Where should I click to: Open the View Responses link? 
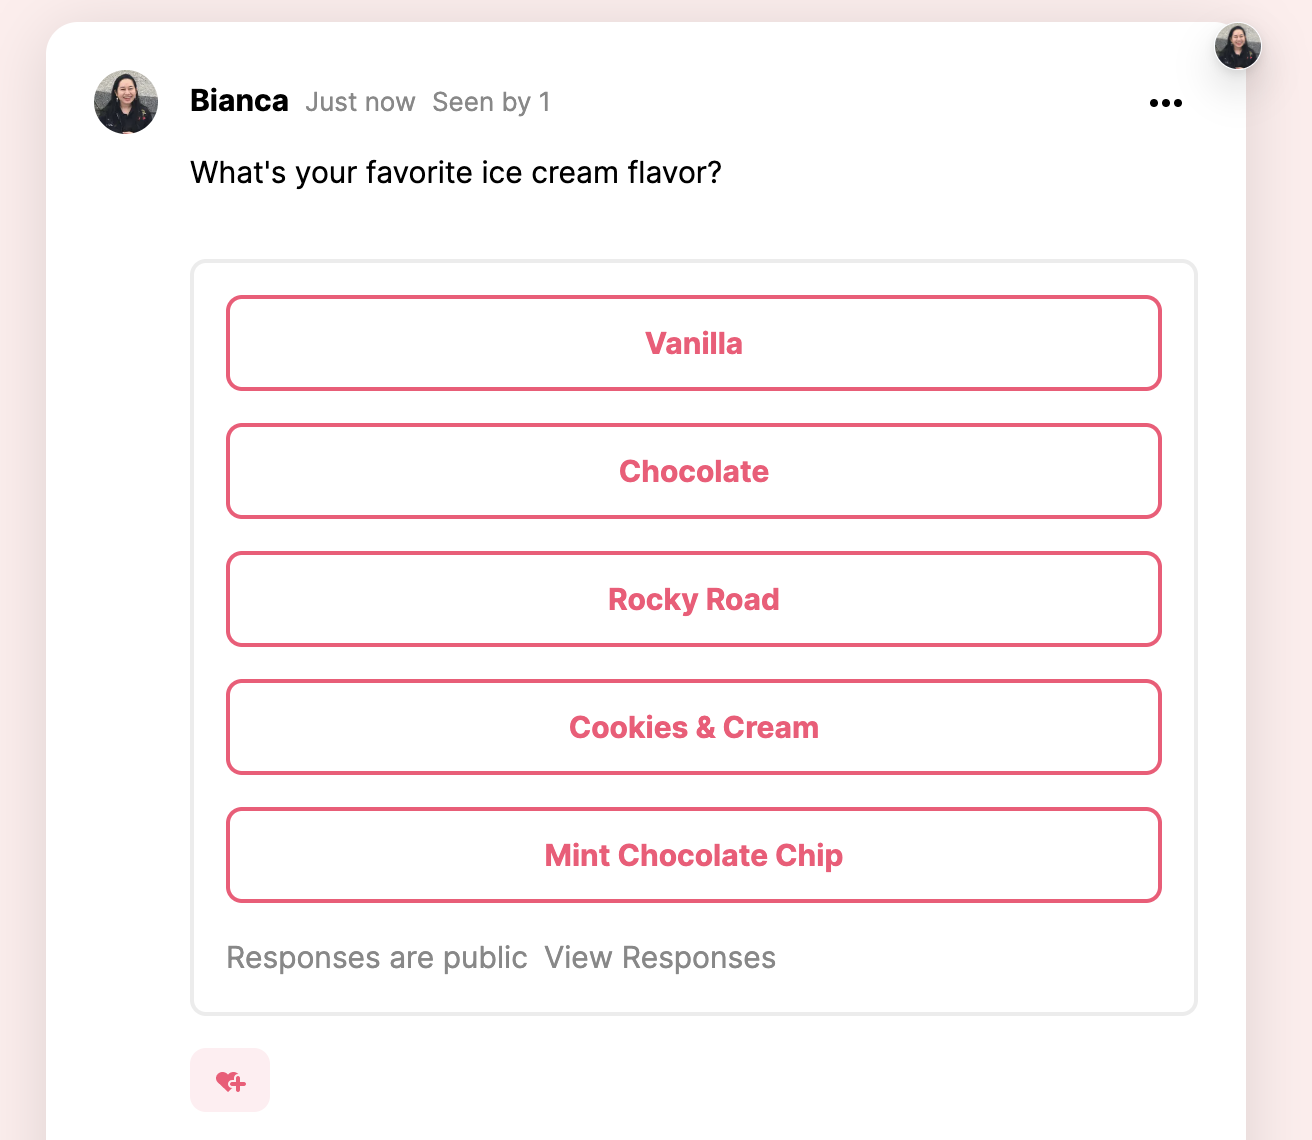coord(660,958)
